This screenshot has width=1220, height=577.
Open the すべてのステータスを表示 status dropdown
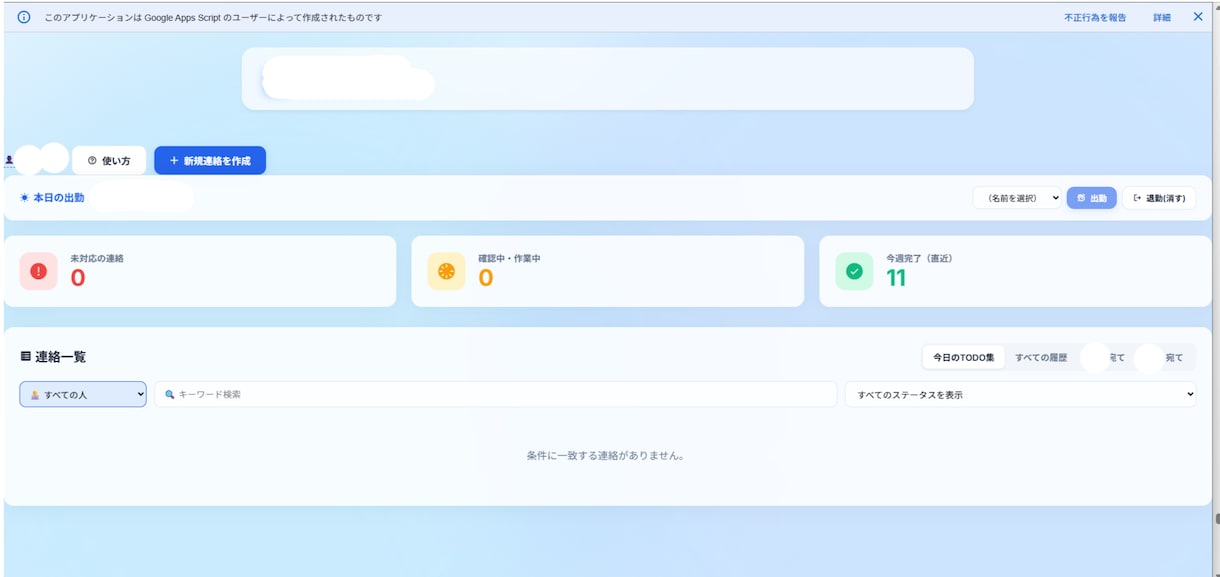click(1020, 394)
